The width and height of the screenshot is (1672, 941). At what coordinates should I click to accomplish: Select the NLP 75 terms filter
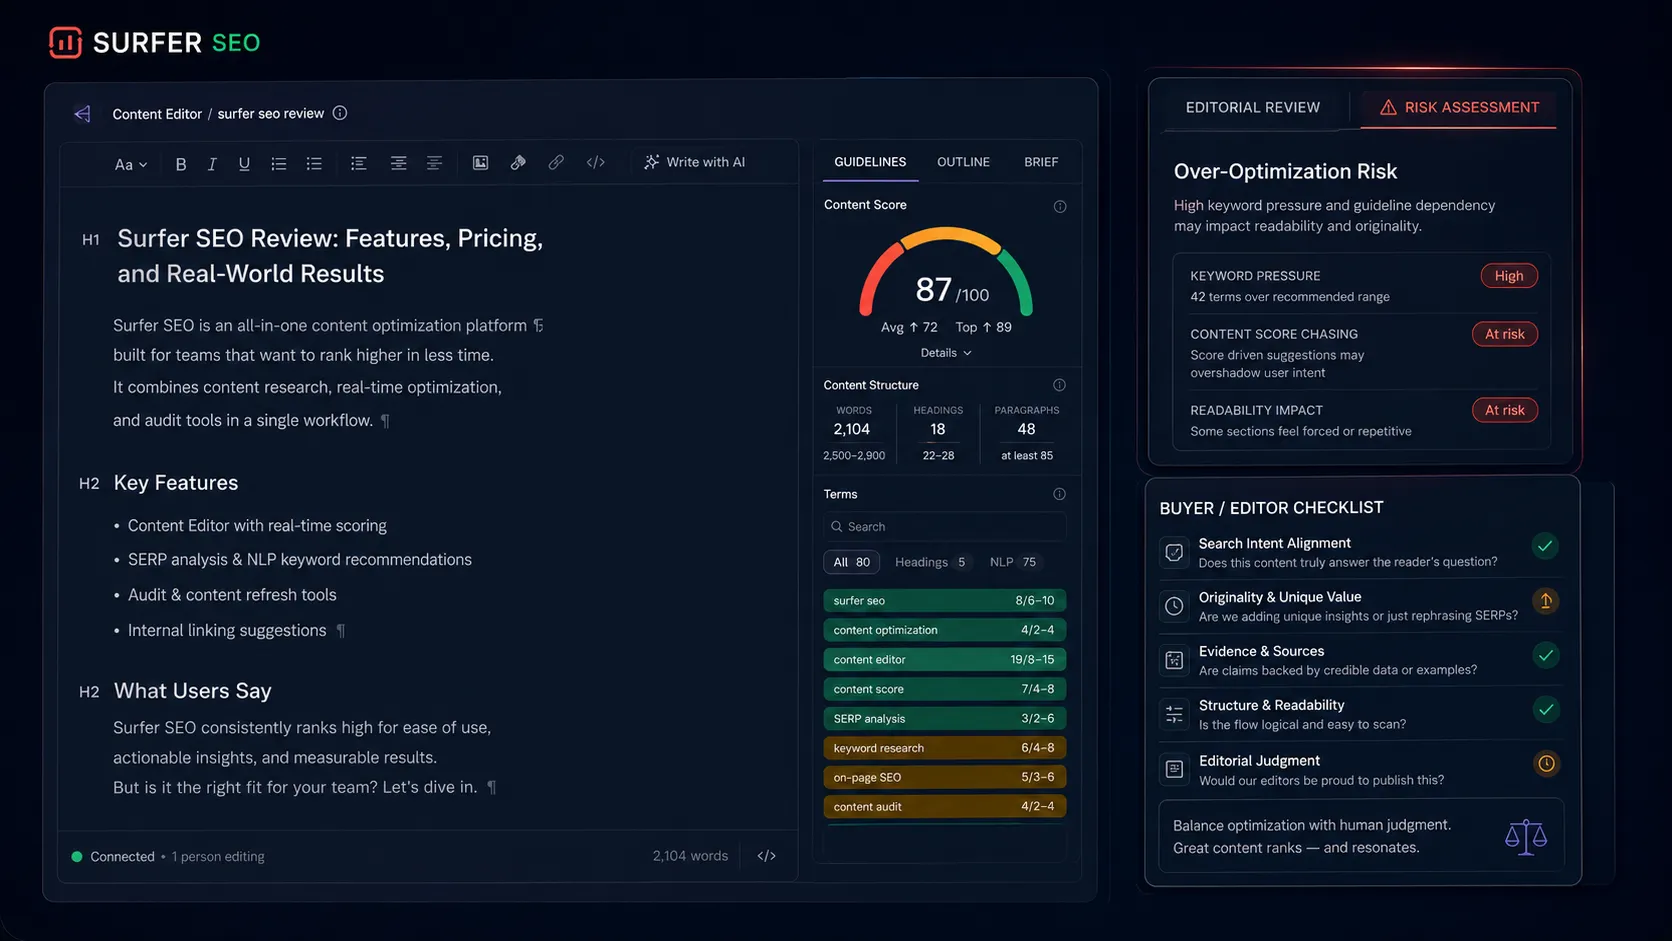(x=1014, y=562)
